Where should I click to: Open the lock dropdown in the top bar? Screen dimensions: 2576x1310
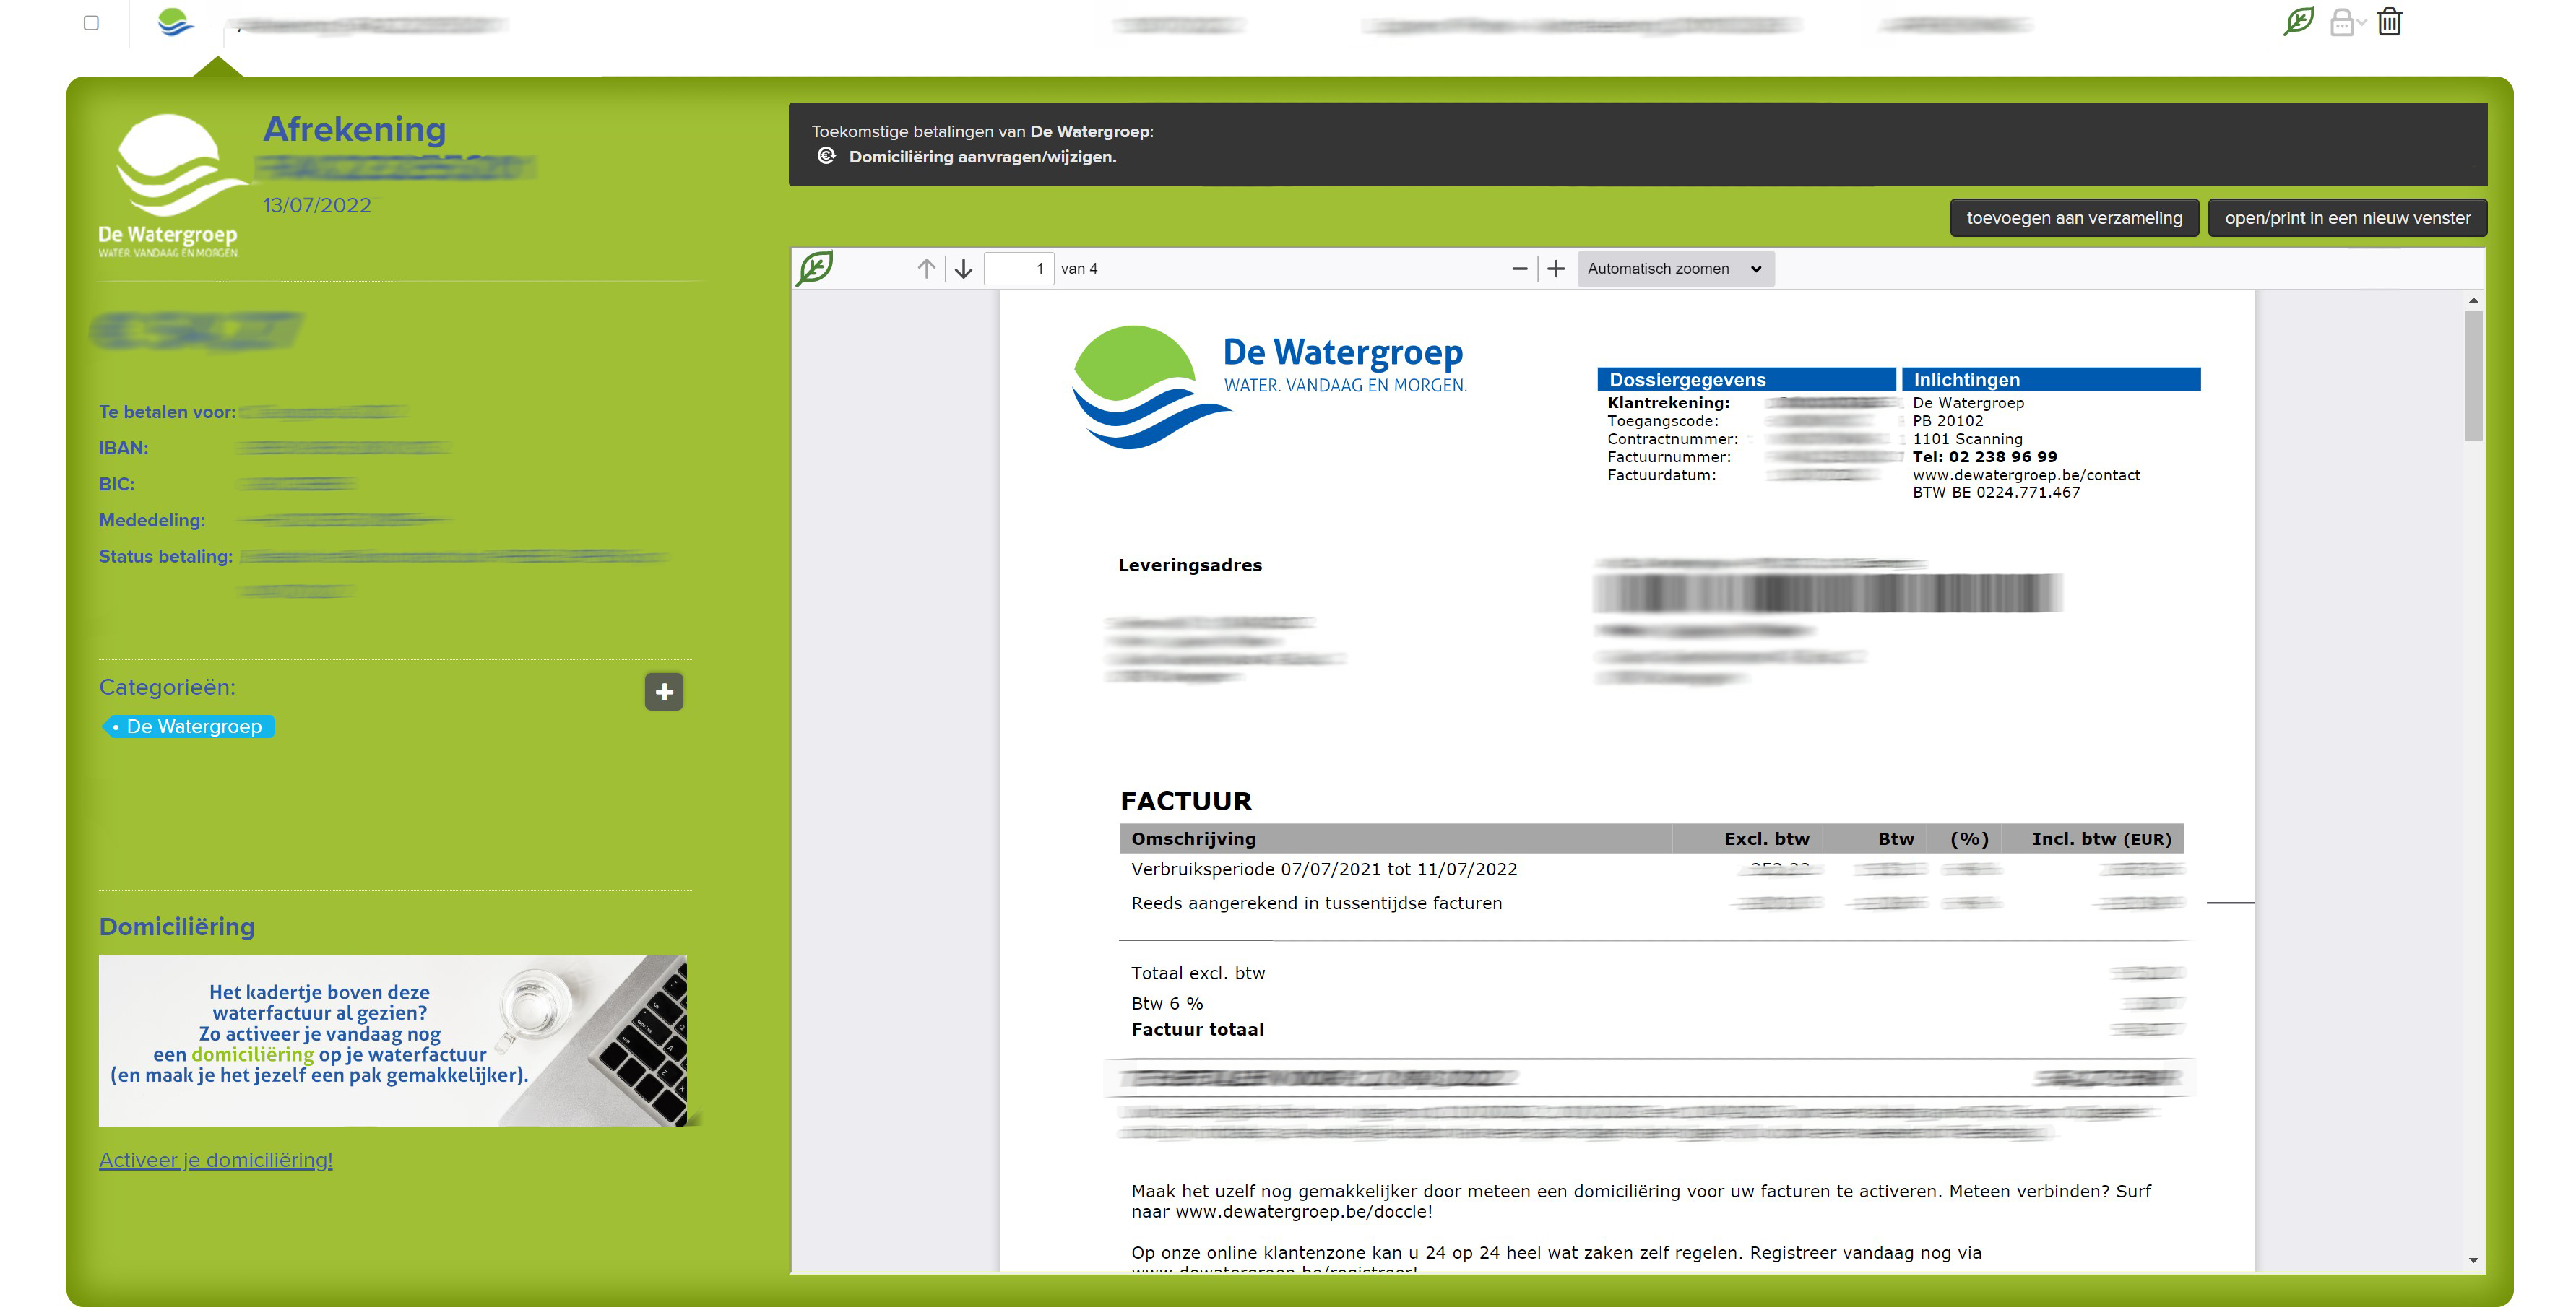(2347, 22)
